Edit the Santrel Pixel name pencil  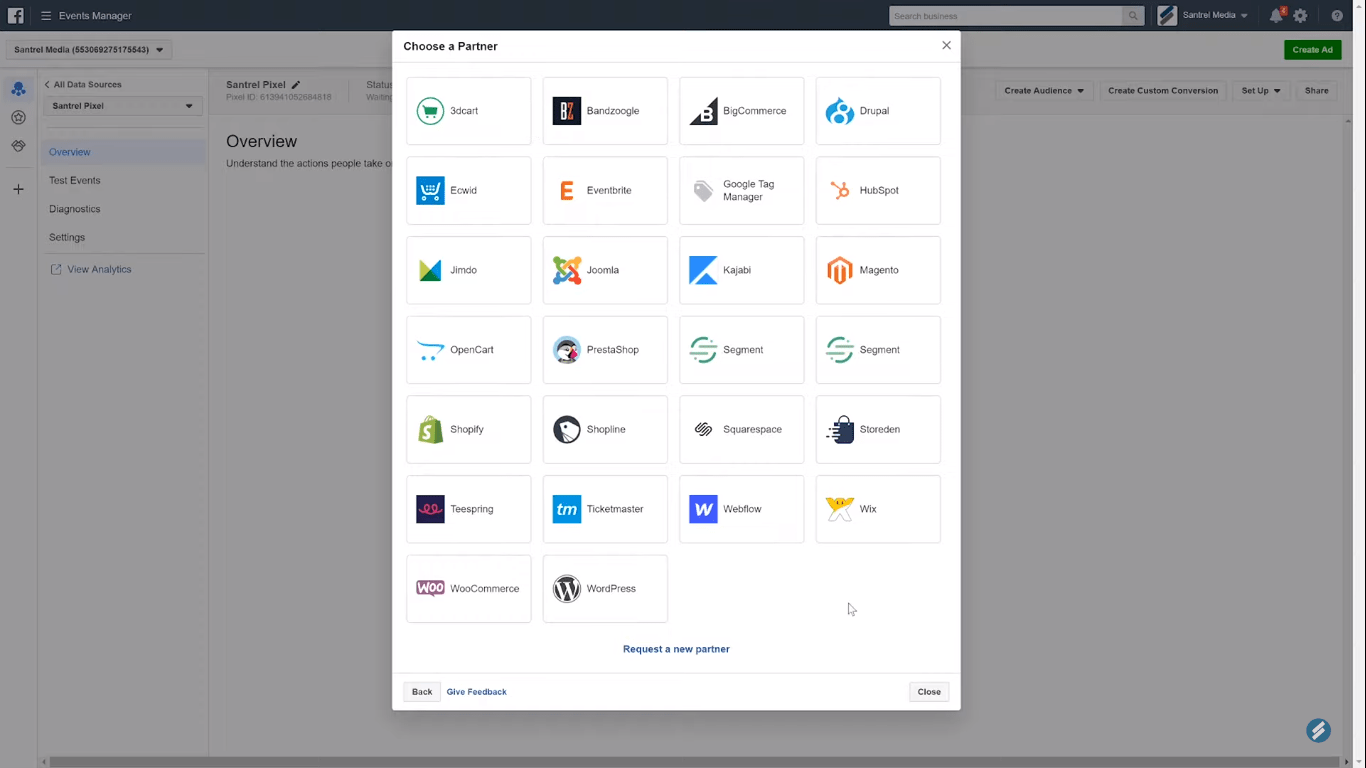[x=296, y=85]
